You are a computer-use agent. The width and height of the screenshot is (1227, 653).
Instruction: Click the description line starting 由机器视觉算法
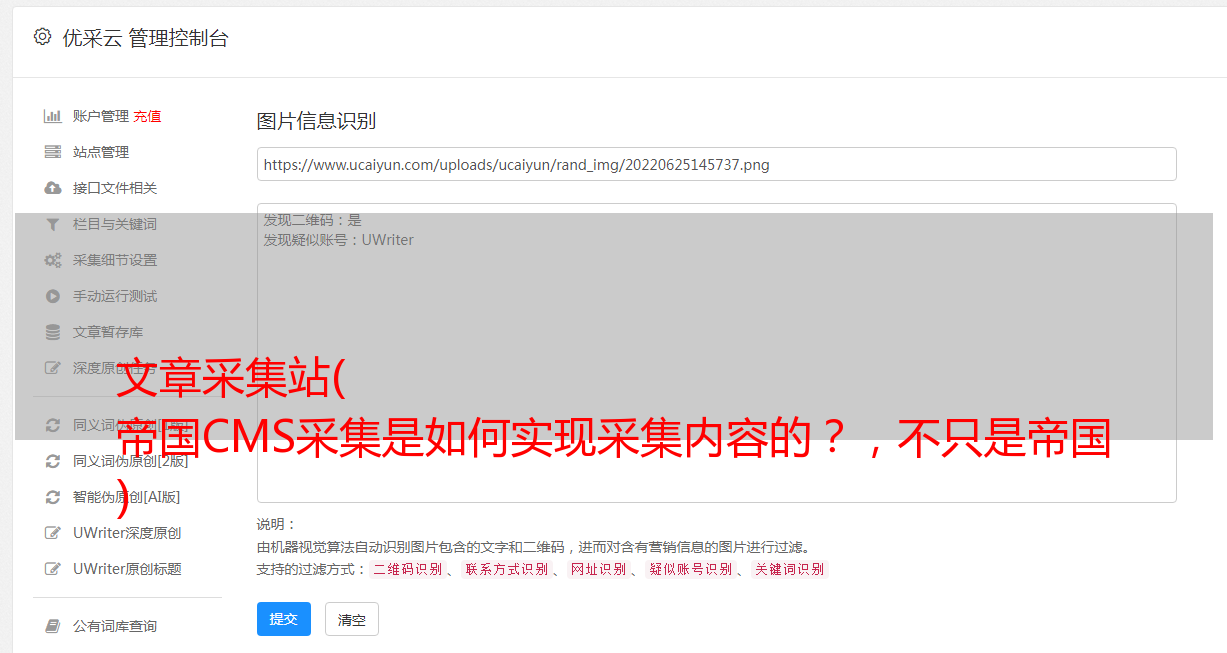click(533, 547)
